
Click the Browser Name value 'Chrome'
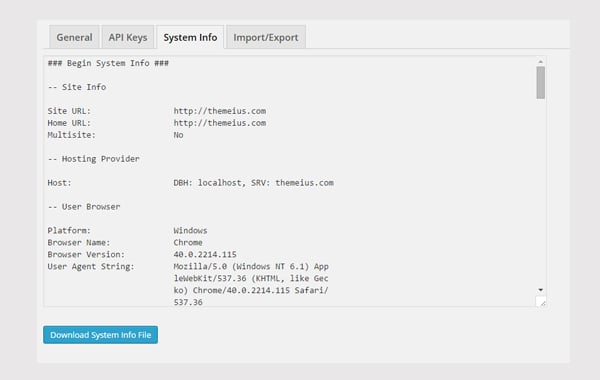(x=188, y=243)
